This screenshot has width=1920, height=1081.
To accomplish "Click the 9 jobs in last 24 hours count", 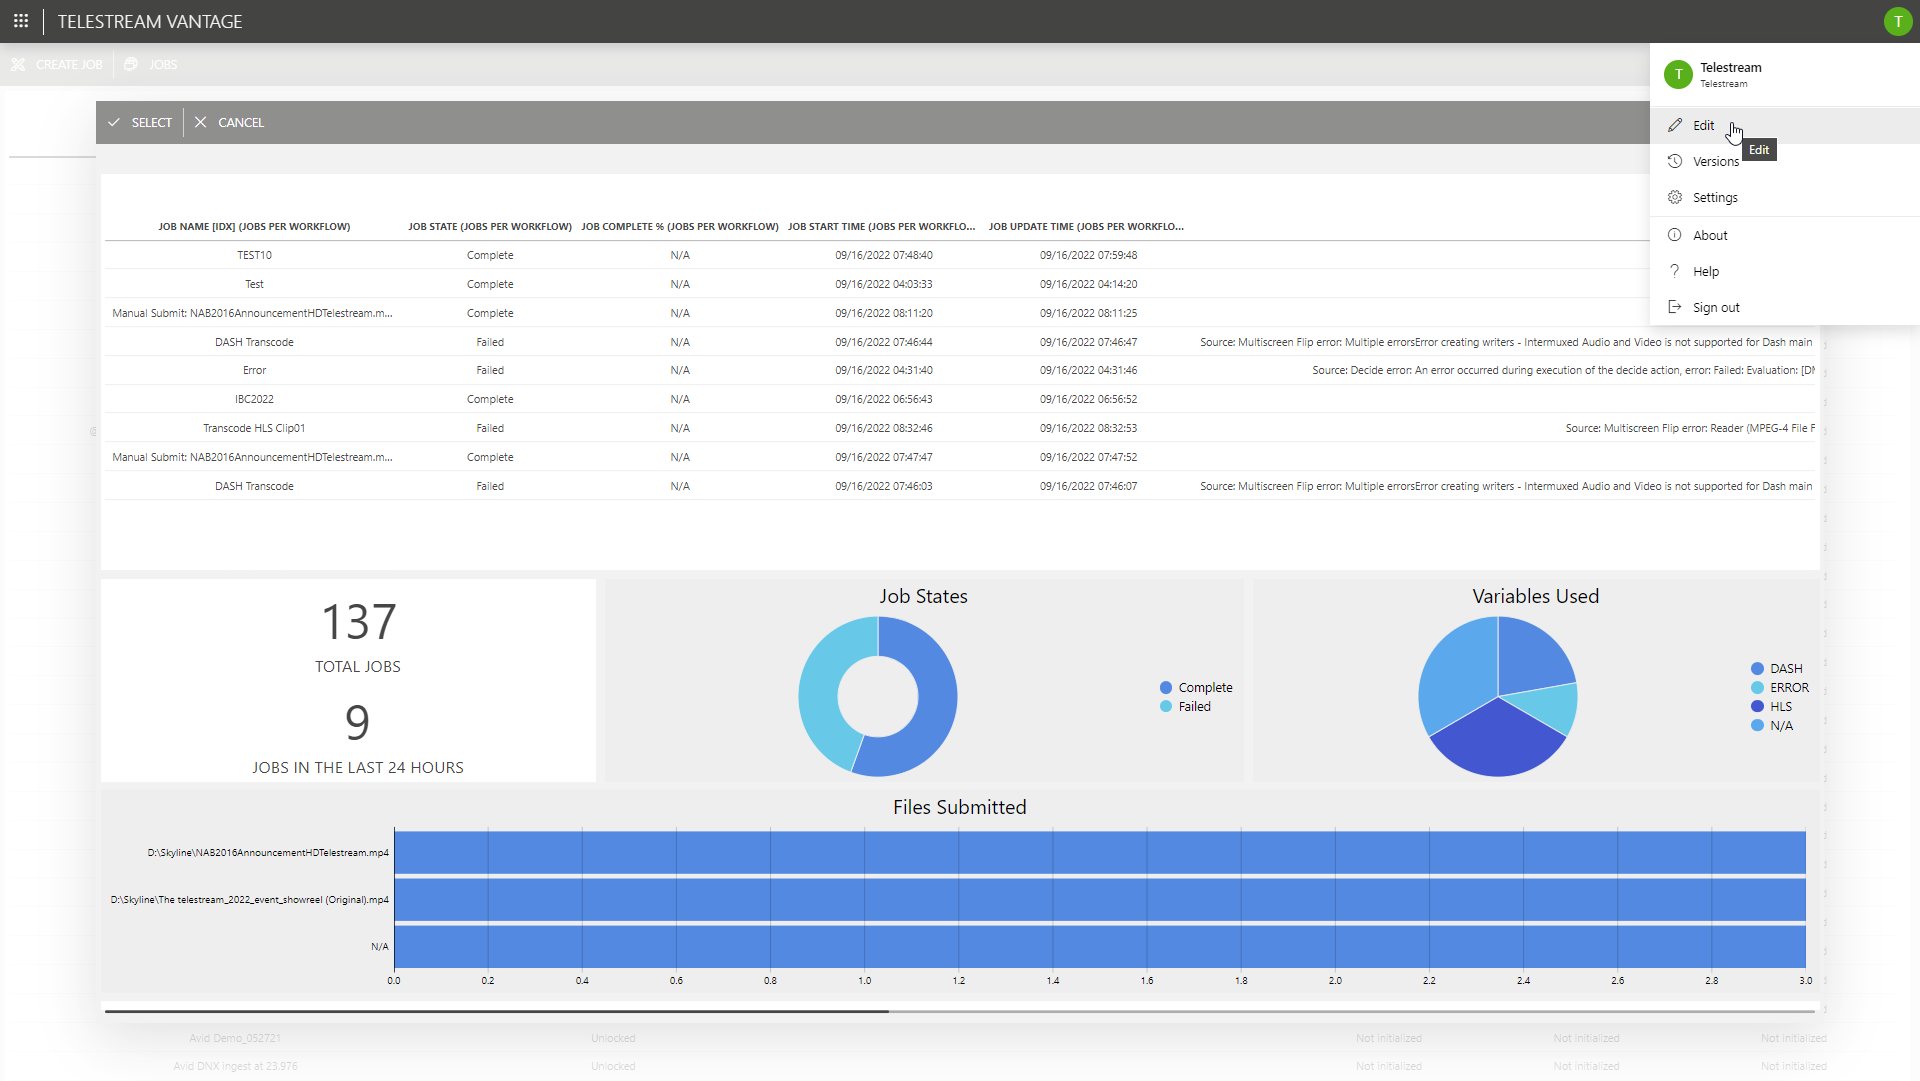I will click(x=357, y=722).
